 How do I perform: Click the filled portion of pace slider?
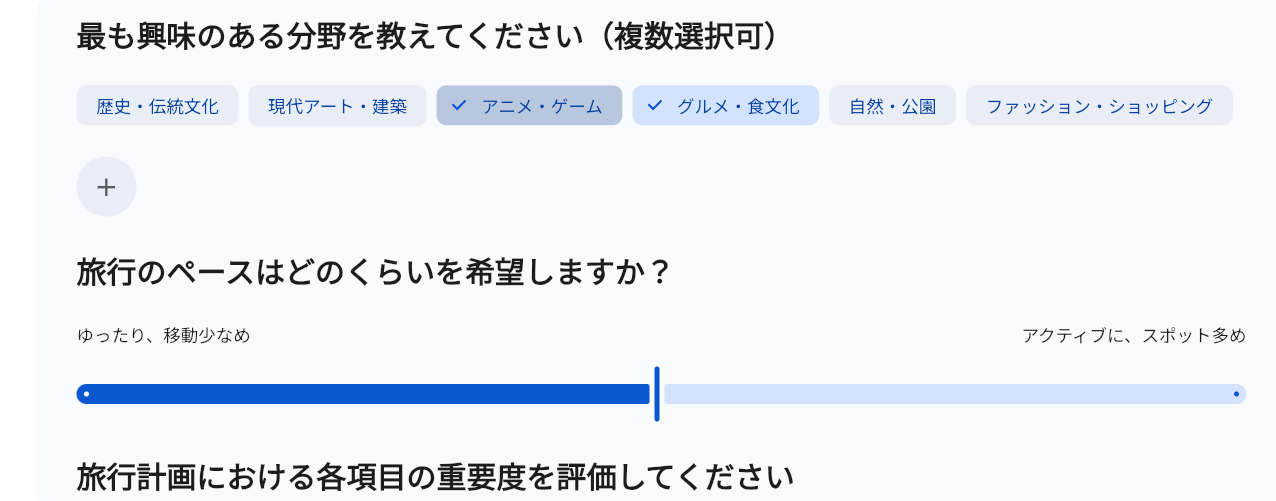point(363,394)
